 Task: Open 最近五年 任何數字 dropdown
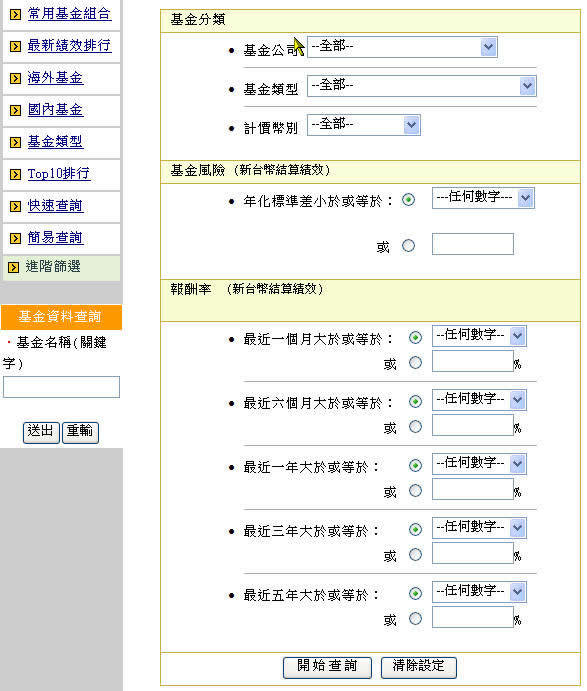[x=479, y=591]
